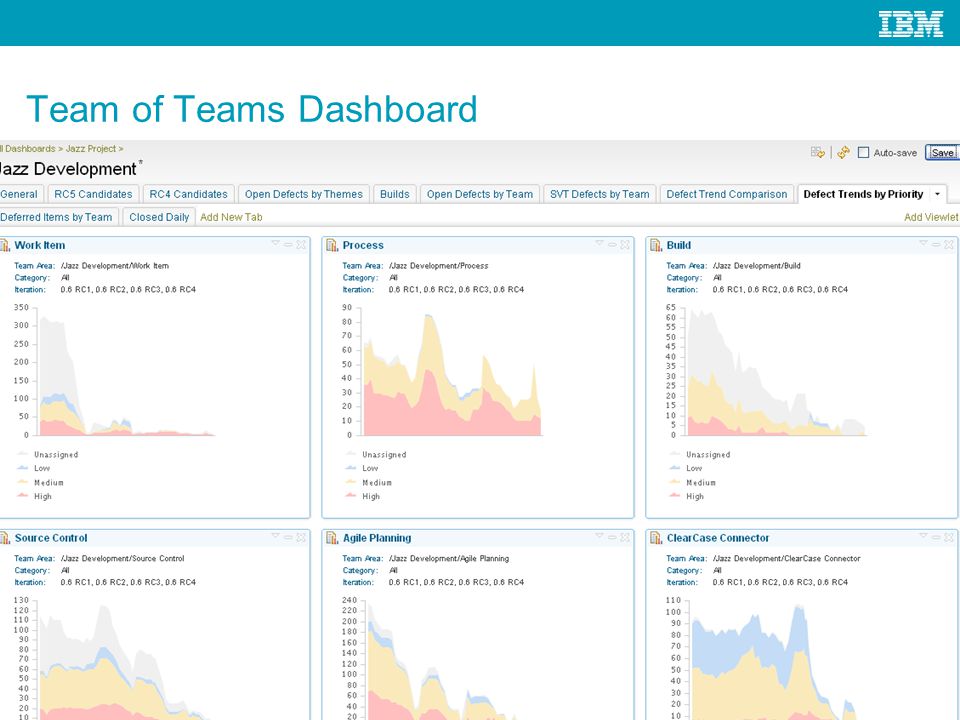Click the grid-with-arrow icon left of refresh

tap(817, 152)
